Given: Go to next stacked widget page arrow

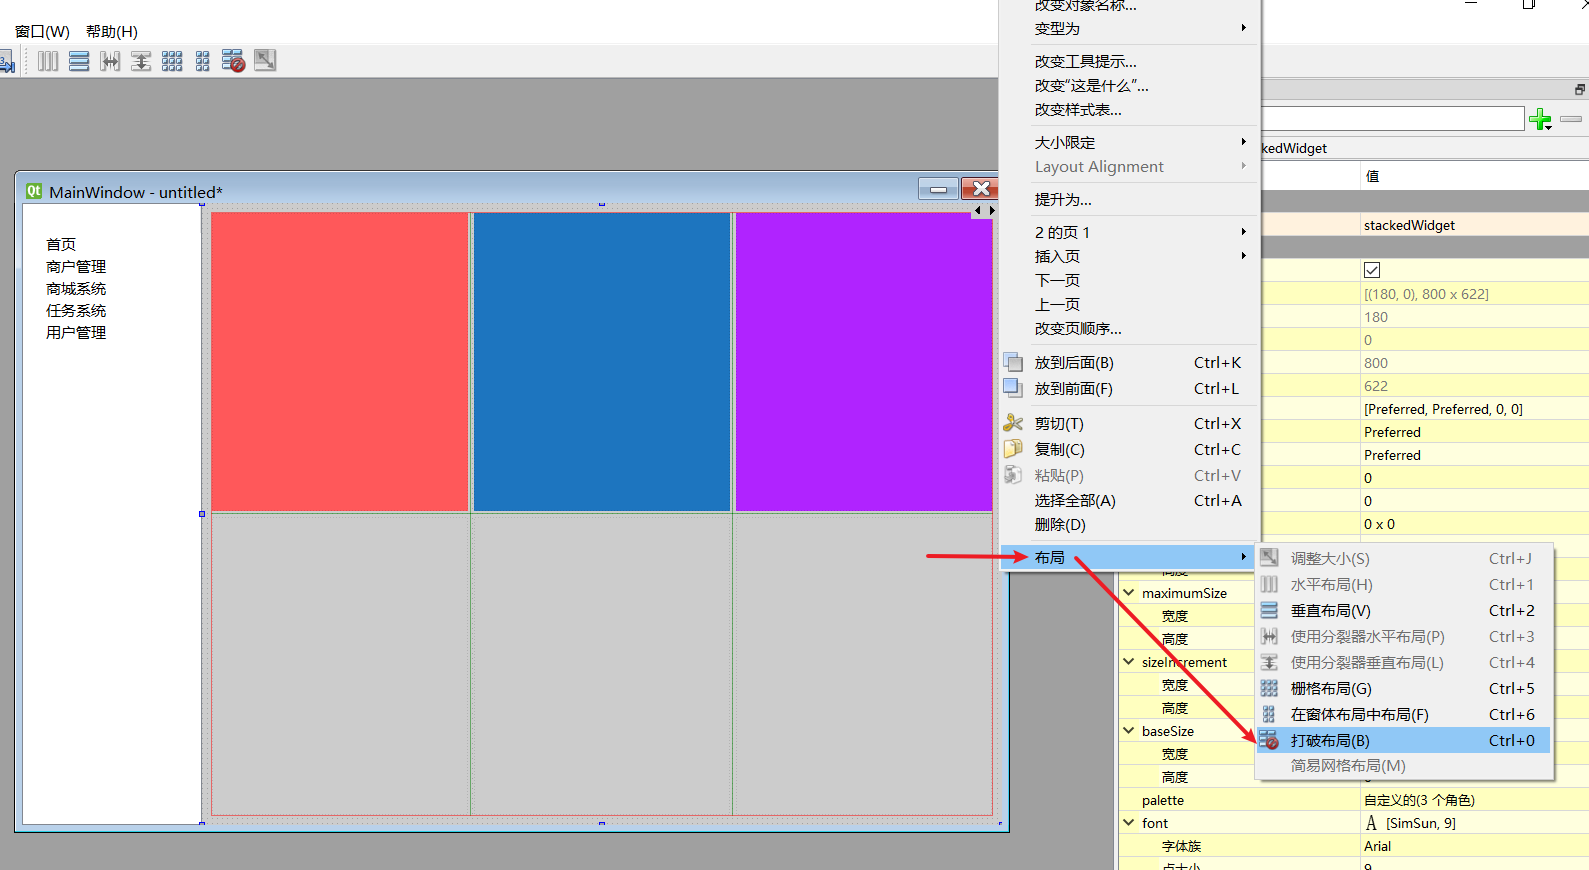Looking at the screenshot, I should (x=991, y=211).
